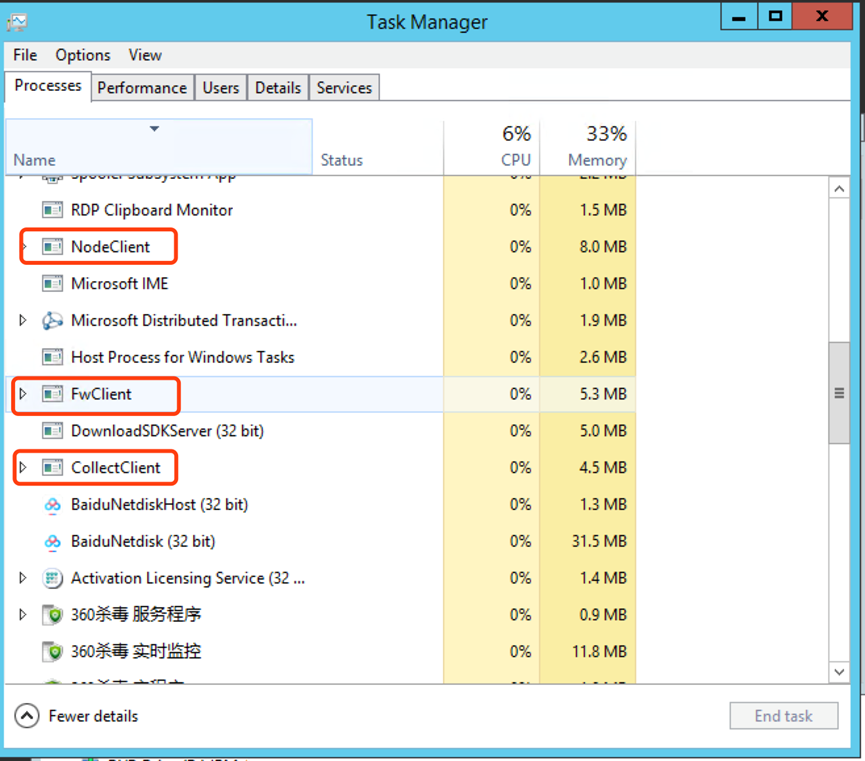Expand the CollectClient process group
865x761 pixels.
23,468
